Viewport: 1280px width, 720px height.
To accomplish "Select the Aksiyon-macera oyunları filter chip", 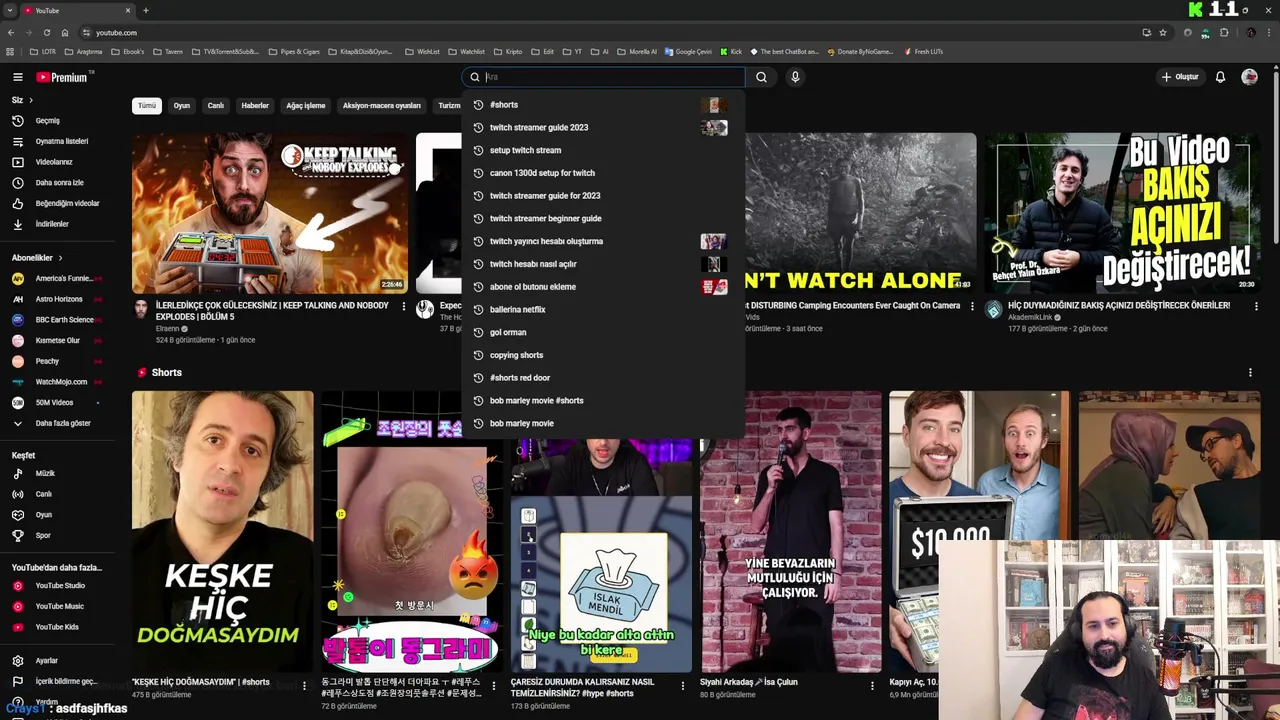I will coord(382,105).
